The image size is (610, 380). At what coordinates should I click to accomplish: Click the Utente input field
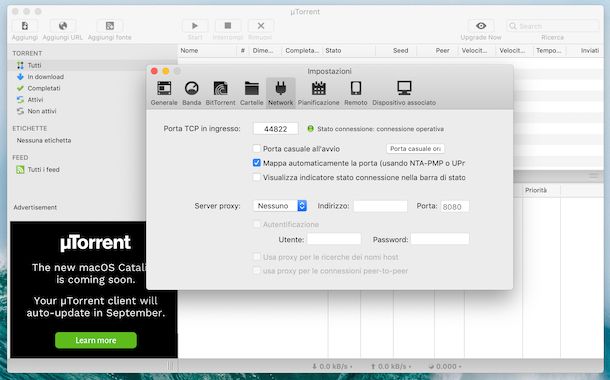click(334, 239)
